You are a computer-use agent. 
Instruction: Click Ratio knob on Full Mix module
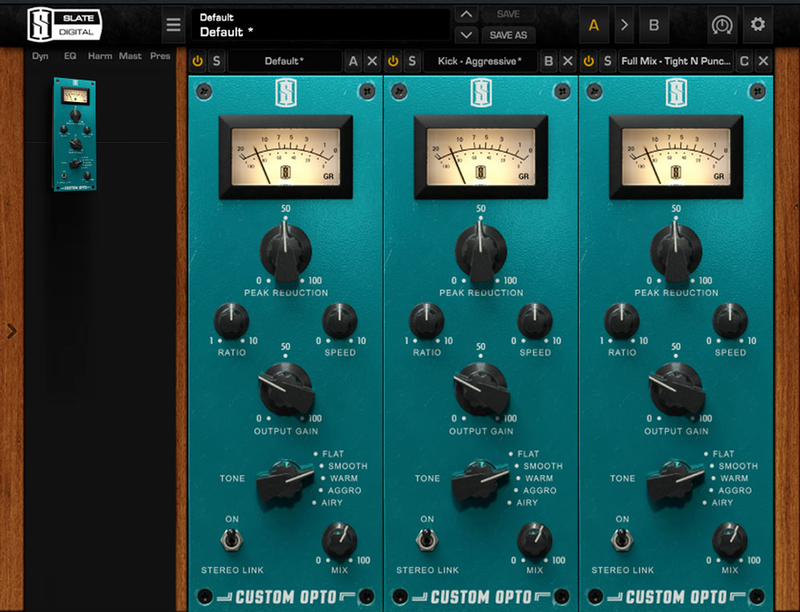pos(622,321)
